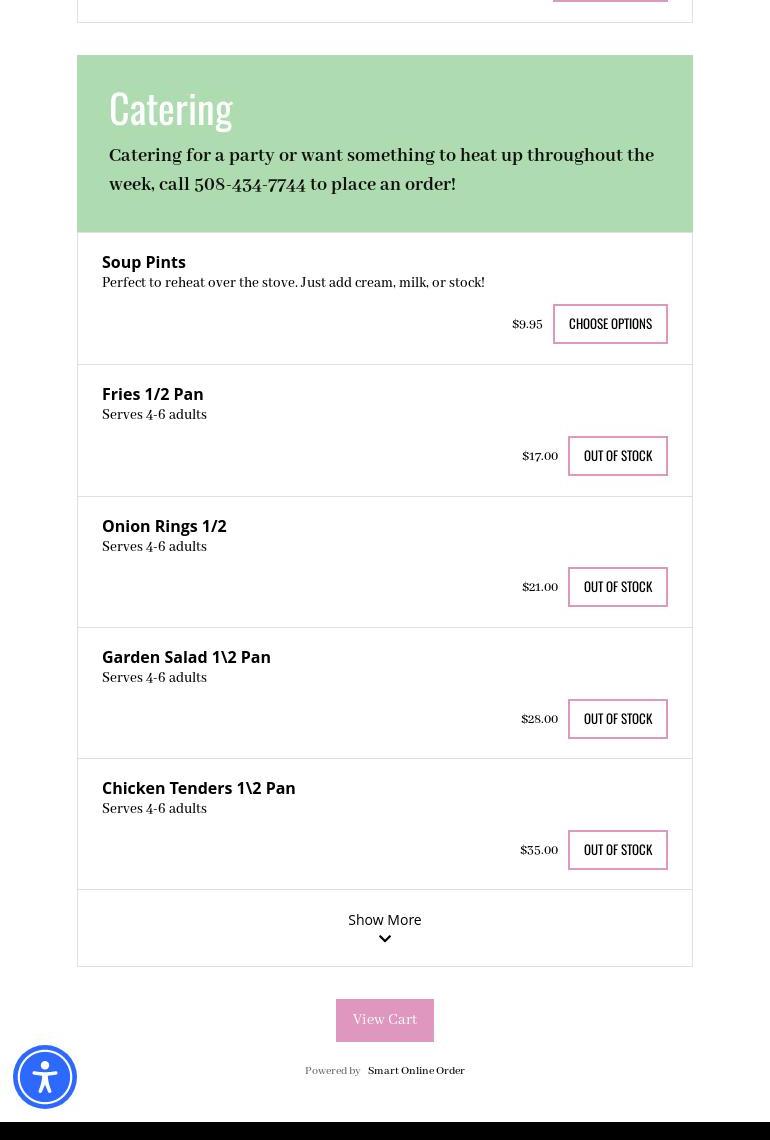Click the phone number 508-434-7744
770x1140 pixels.
(249, 184)
